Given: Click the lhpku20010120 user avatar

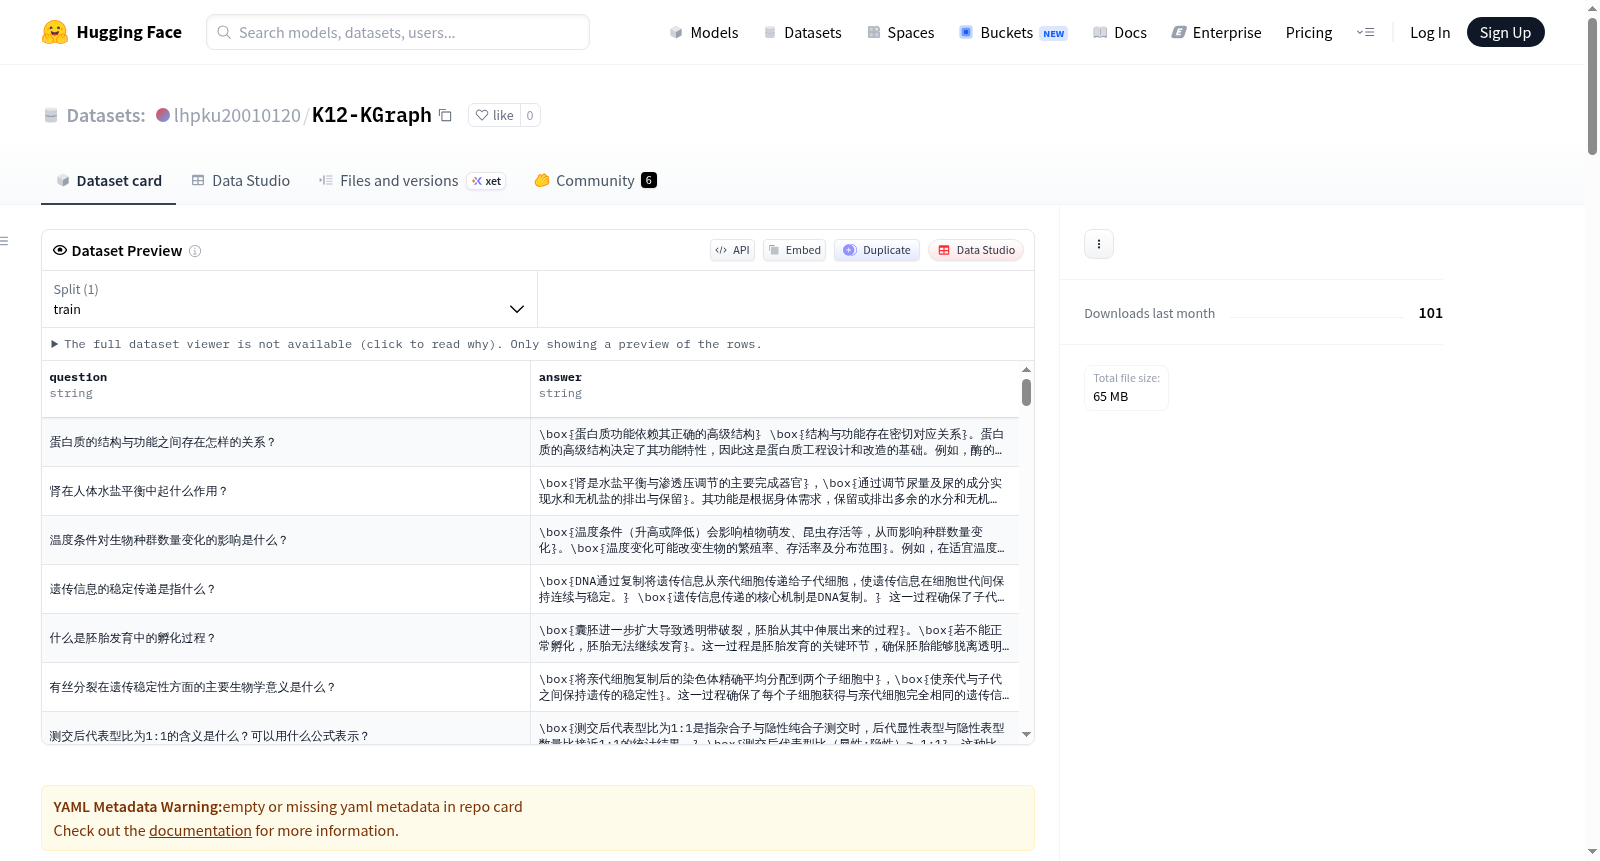Looking at the screenshot, I should click(x=163, y=115).
